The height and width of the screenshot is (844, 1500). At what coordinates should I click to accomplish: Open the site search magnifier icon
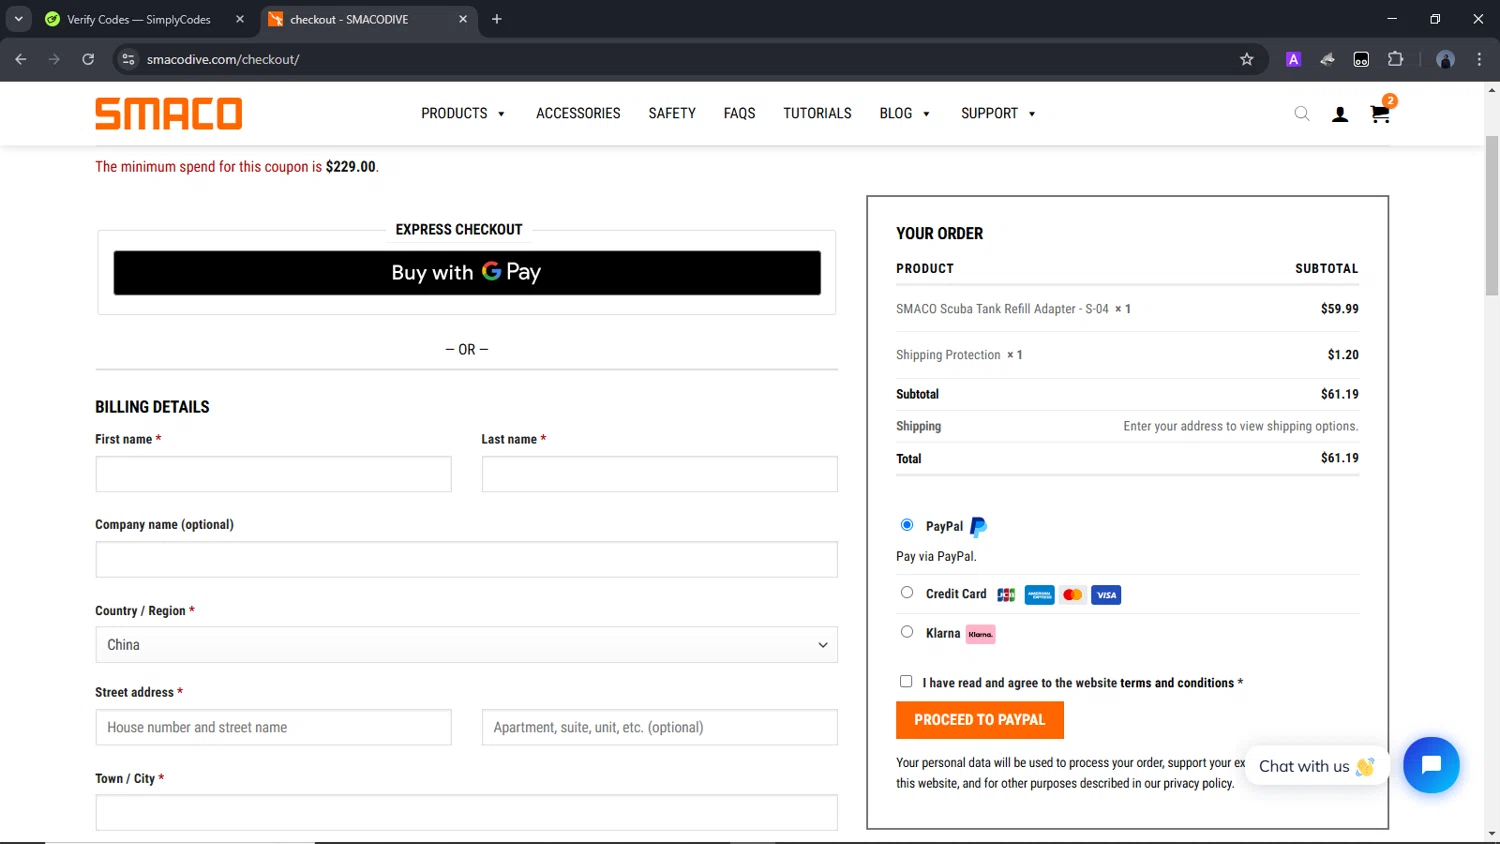tap(1301, 114)
